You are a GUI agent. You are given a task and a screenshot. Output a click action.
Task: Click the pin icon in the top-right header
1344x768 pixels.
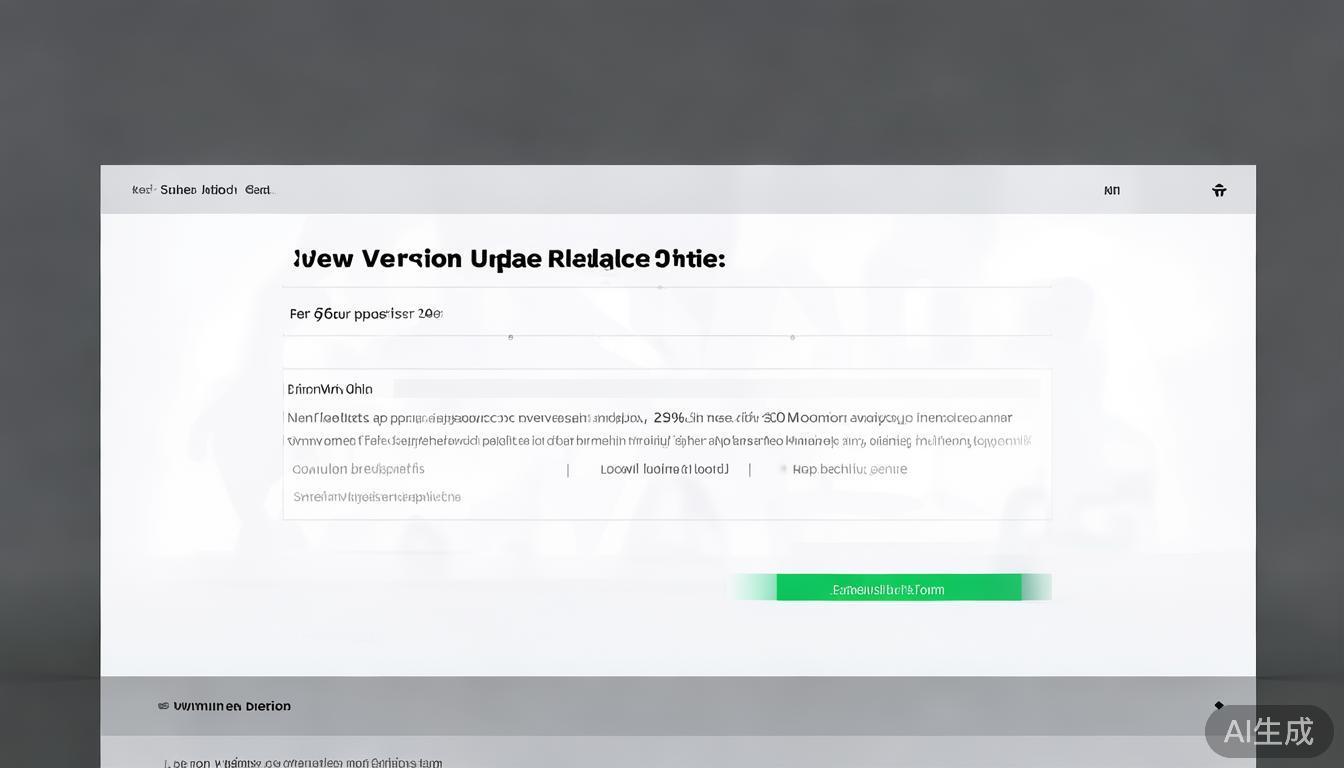[x=1219, y=190]
